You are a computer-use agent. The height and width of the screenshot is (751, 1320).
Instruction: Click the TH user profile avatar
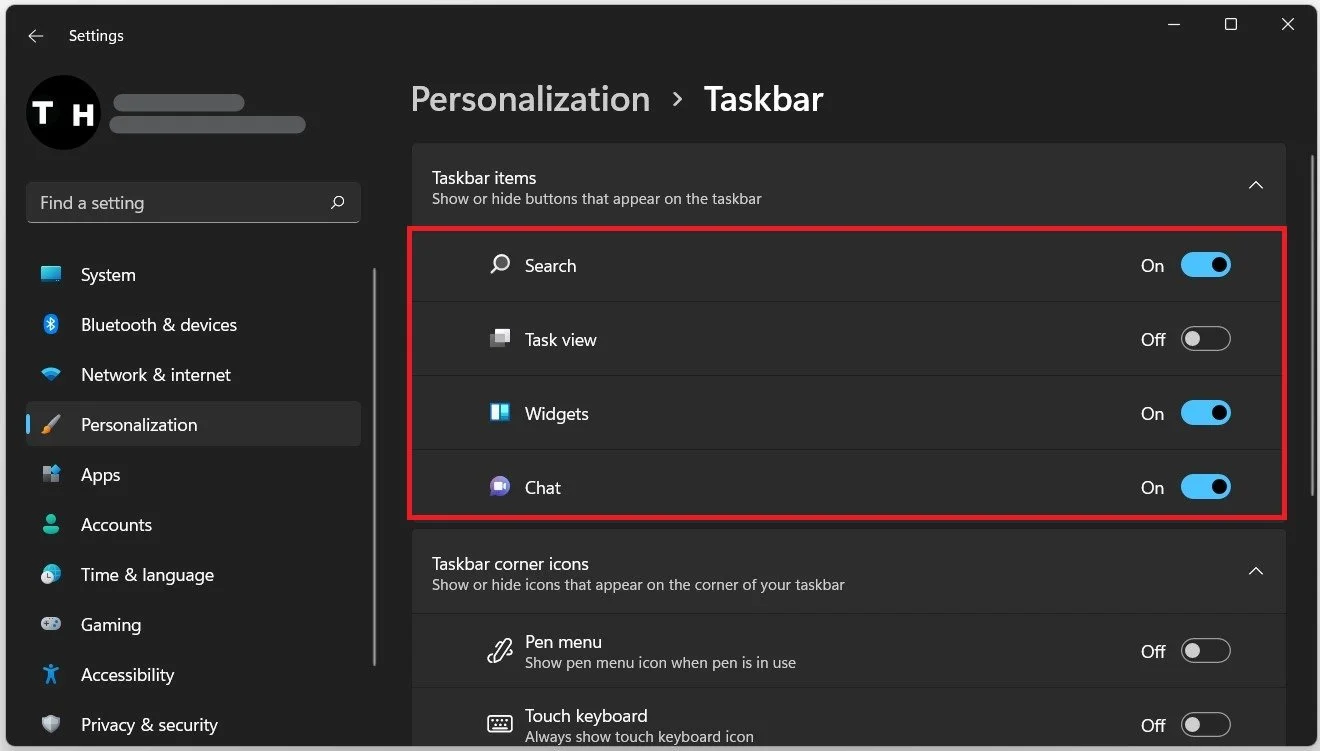[64, 113]
